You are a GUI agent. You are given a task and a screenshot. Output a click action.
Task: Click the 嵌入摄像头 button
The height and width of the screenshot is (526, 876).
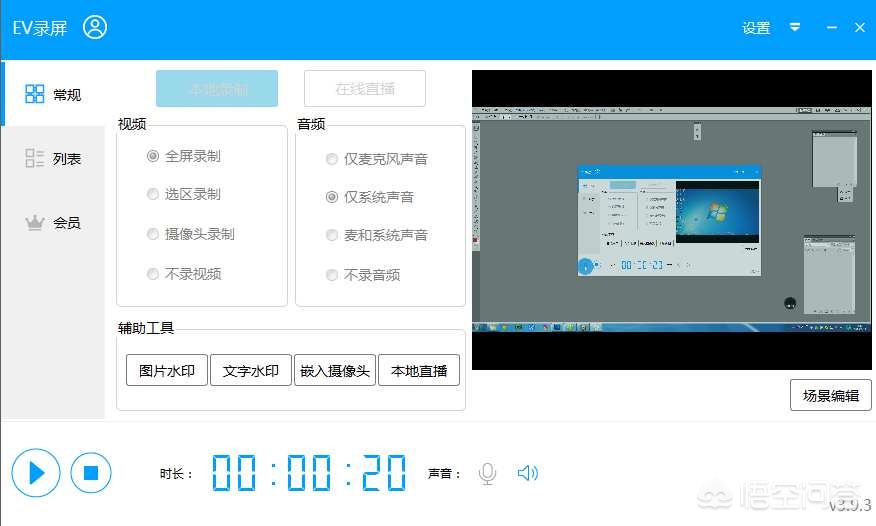(335, 370)
